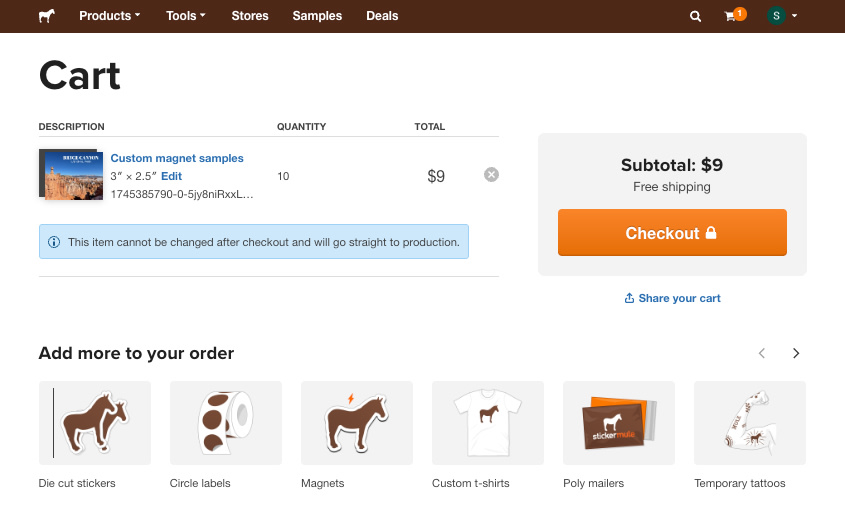Viewport: 845px width, 523px height.
Task: Open the Products dropdown menu
Action: tap(109, 16)
